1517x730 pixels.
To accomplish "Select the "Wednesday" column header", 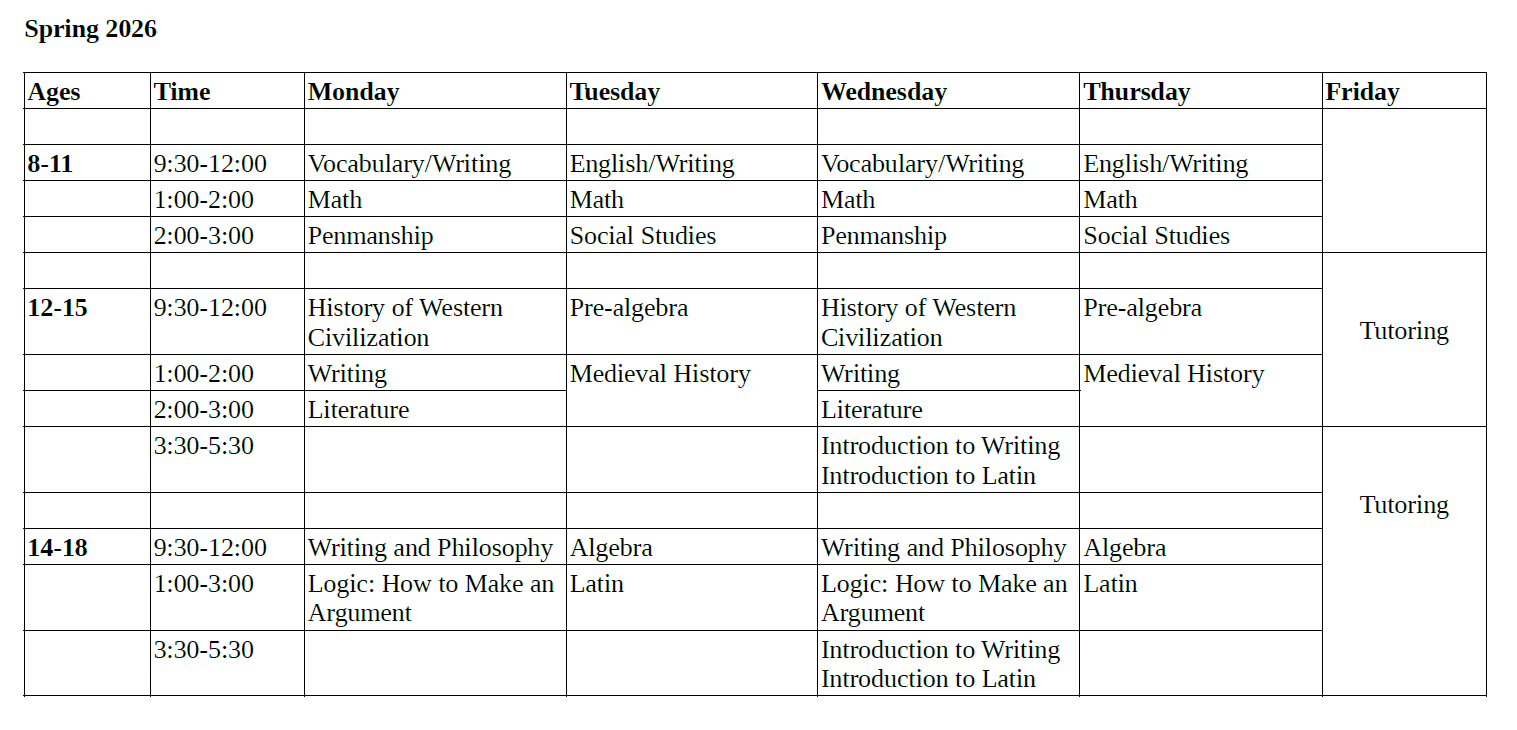I will pos(884,92).
